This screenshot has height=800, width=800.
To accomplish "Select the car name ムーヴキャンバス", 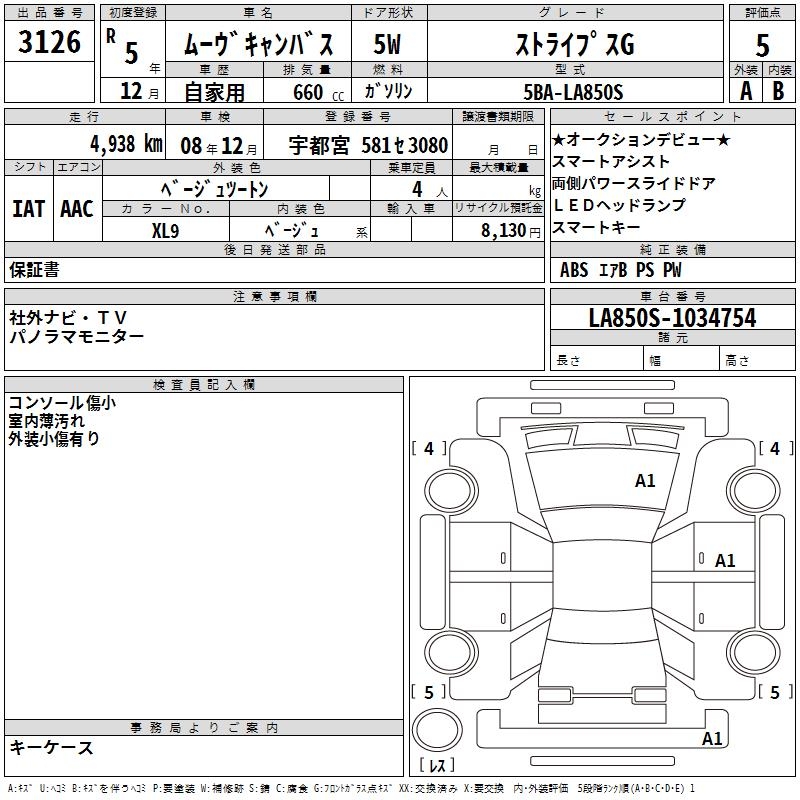I will click(x=259, y=44).
